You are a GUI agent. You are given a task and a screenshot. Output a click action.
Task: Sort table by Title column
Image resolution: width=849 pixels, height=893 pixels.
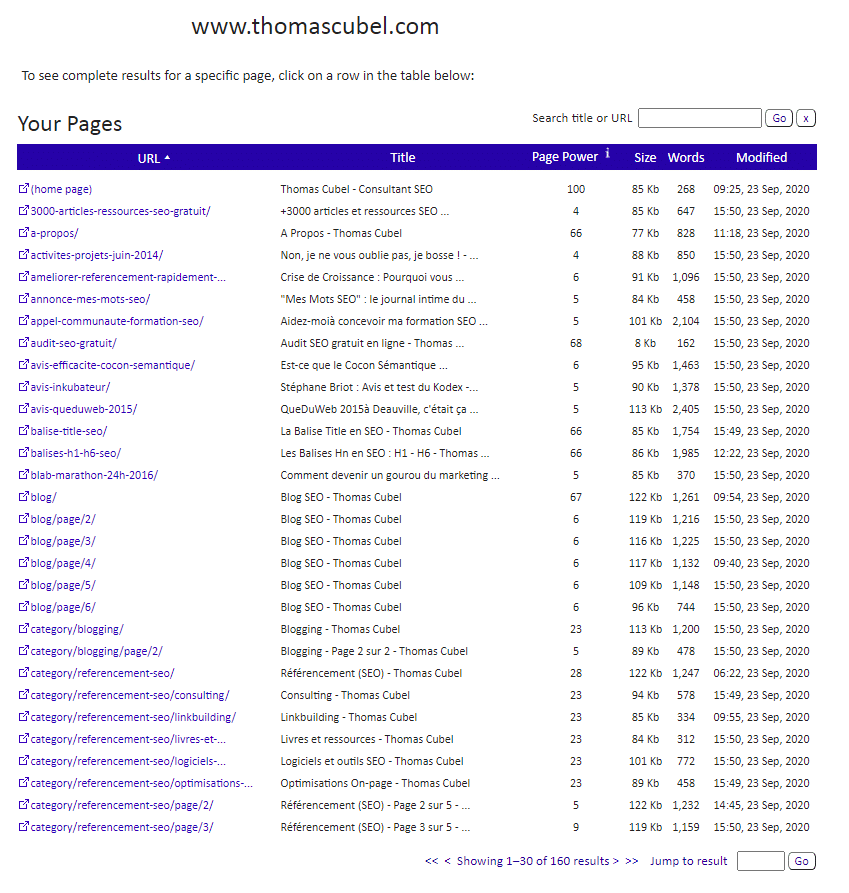[403, 158]
